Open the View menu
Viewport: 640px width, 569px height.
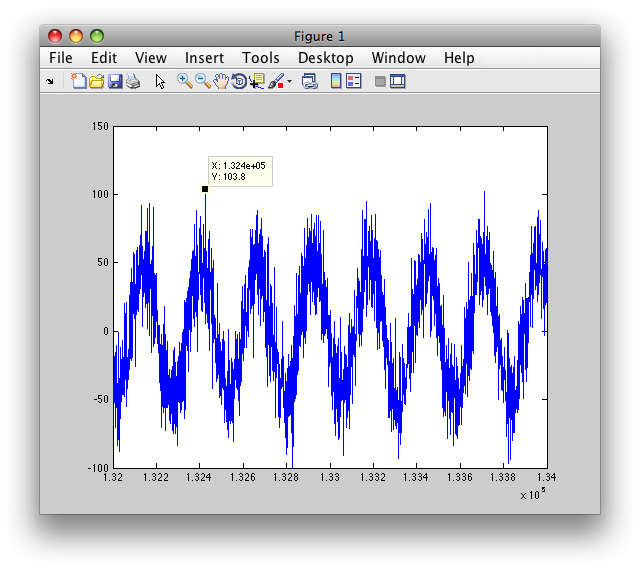151,58
